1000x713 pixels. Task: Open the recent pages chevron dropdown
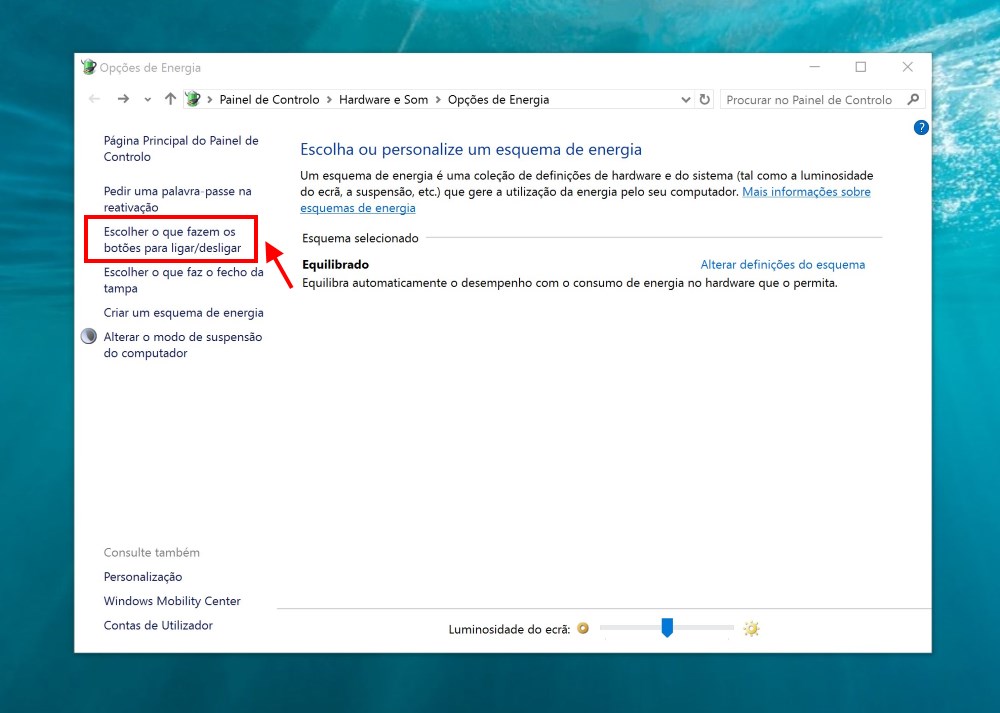147,99
